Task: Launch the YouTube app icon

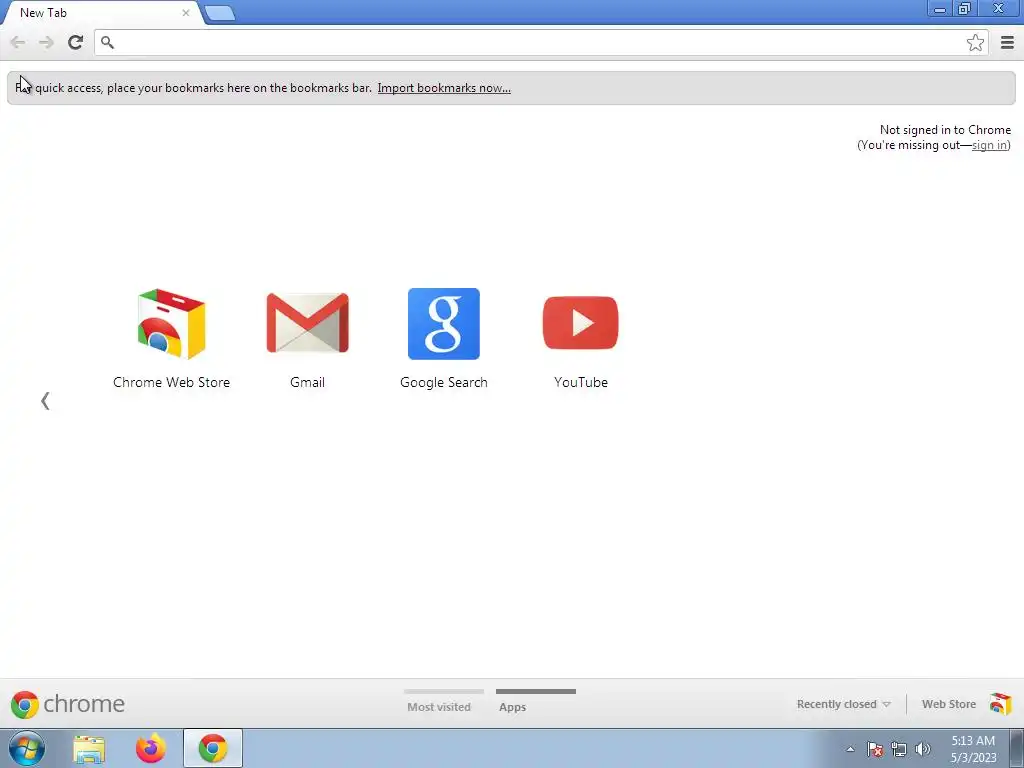Action: click(581, 323)
